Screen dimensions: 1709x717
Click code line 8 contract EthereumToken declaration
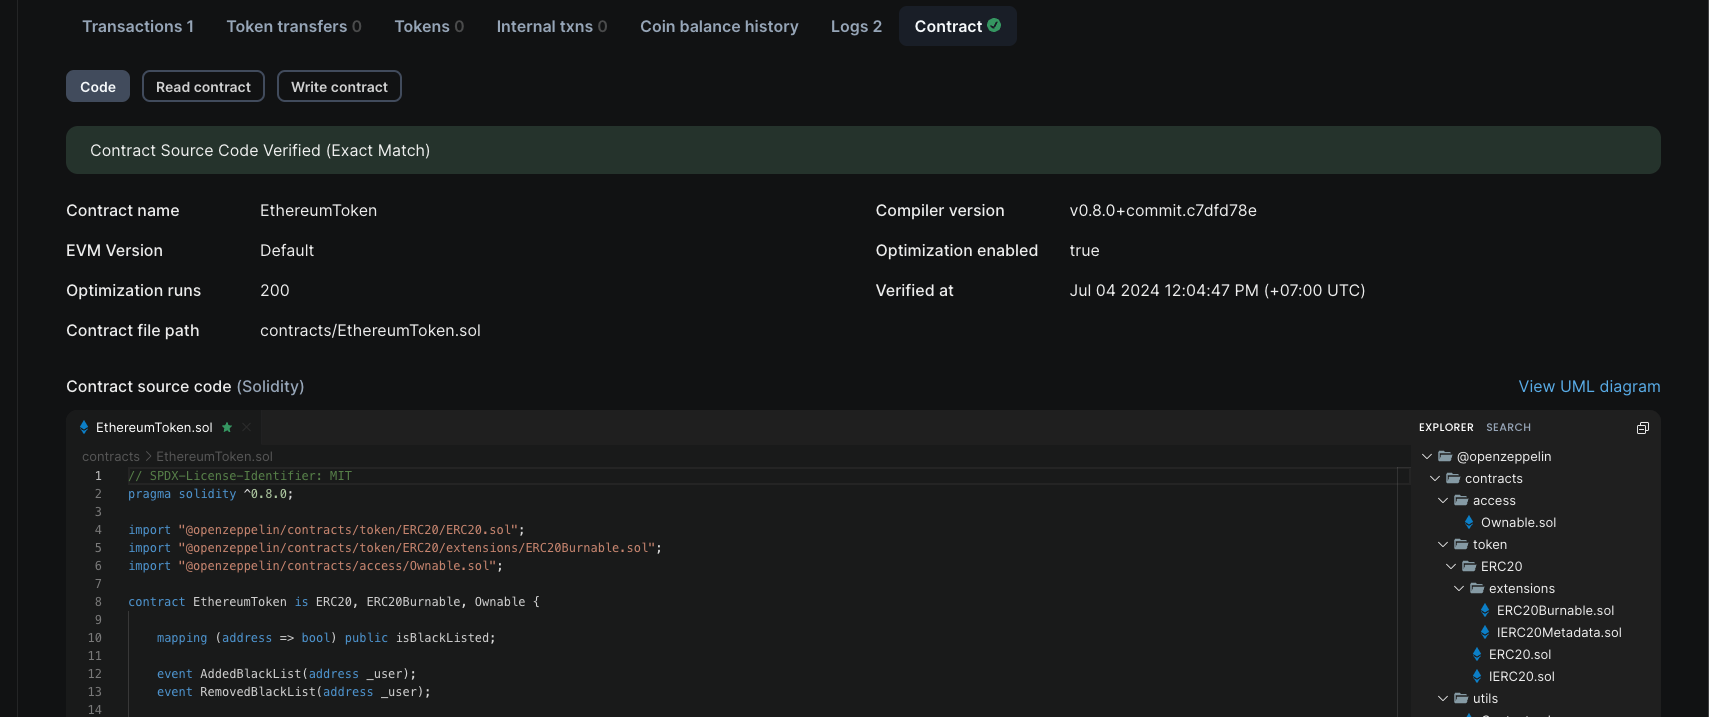coord(334,602)
